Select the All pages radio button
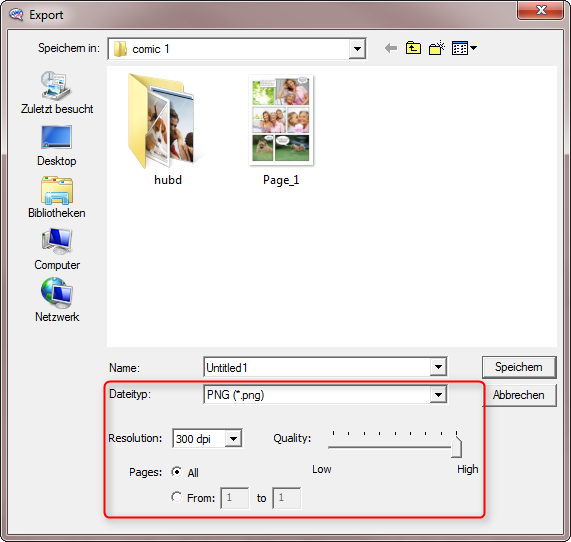Viewport: 571px width, 542px height. pos(177,472)
